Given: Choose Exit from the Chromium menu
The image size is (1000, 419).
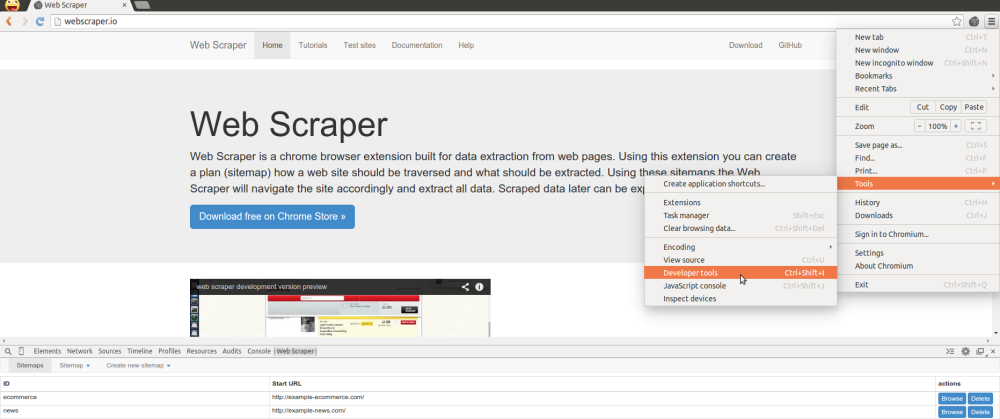Looking at the screenshot, I should pos(918,285).
